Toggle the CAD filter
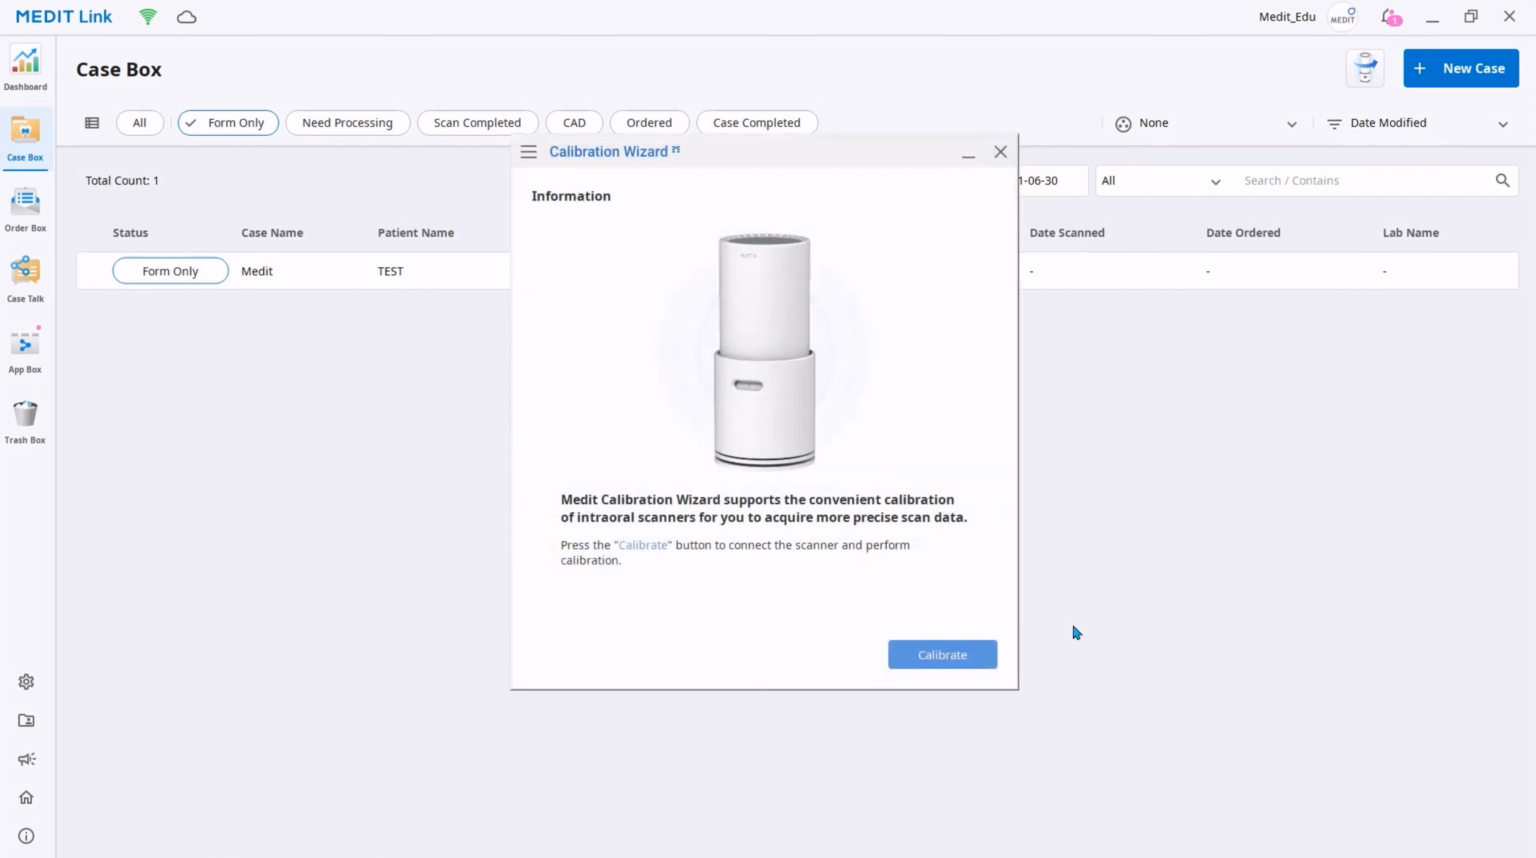1536x858 pixels. (574, 123)
